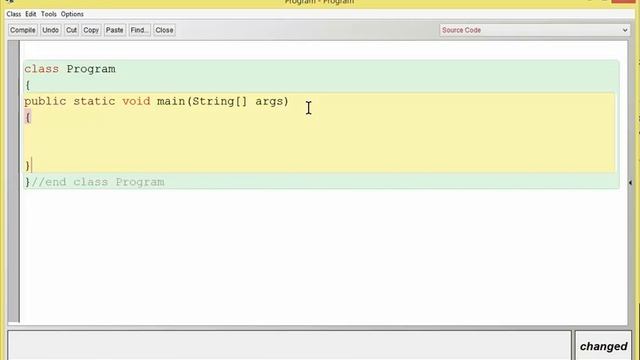Click the main method signature line
The image size is (640, 360).
[156, 101]
